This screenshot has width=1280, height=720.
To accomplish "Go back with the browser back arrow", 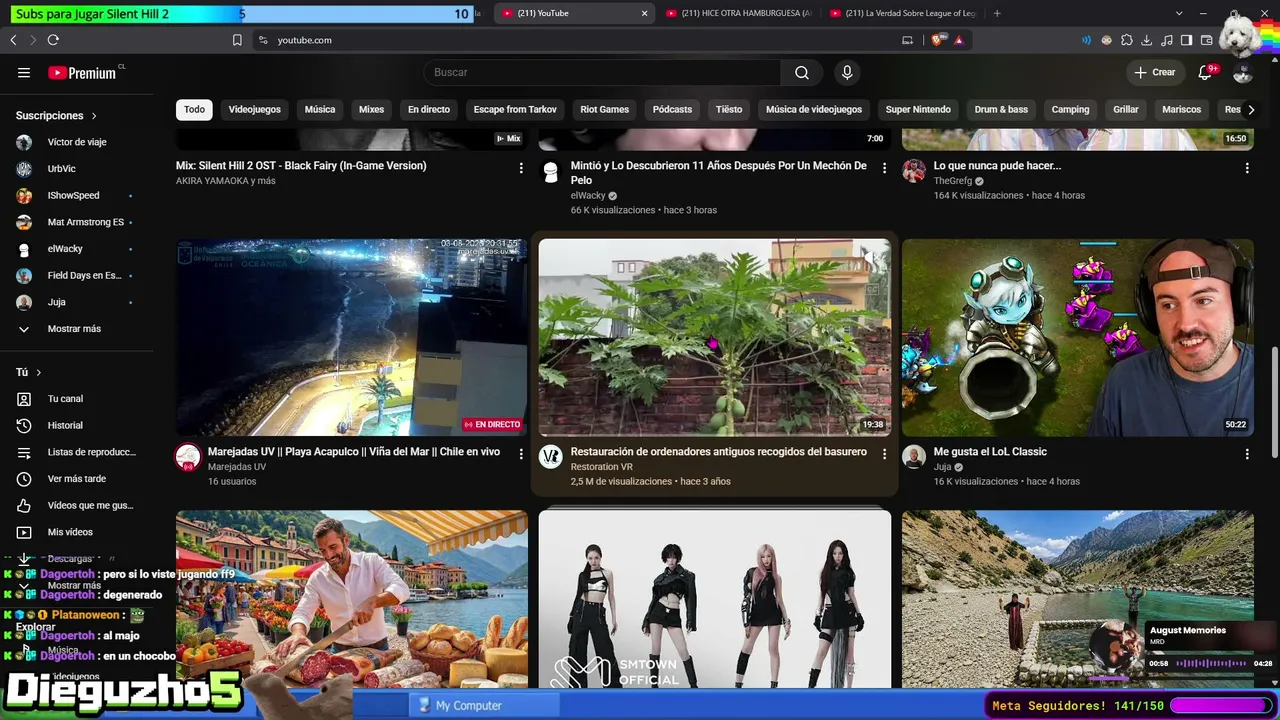I will (x=13, y=40).
